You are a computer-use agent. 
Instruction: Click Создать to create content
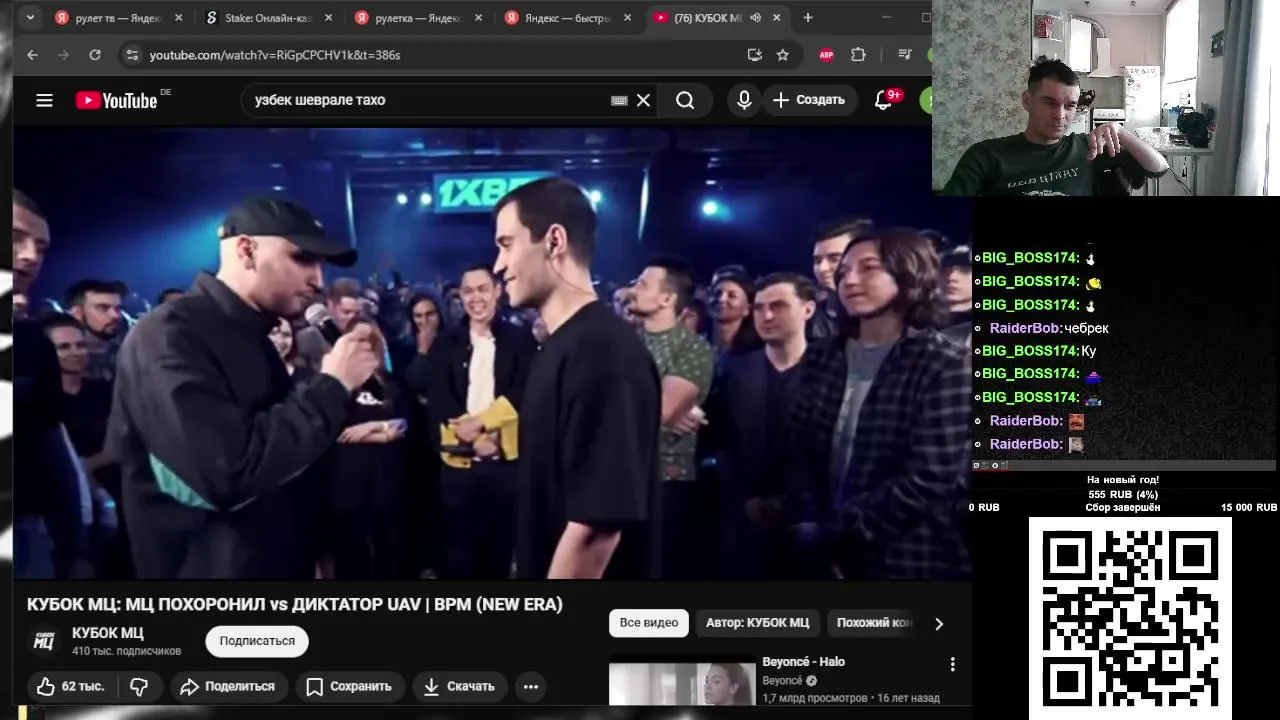point(808,100)
